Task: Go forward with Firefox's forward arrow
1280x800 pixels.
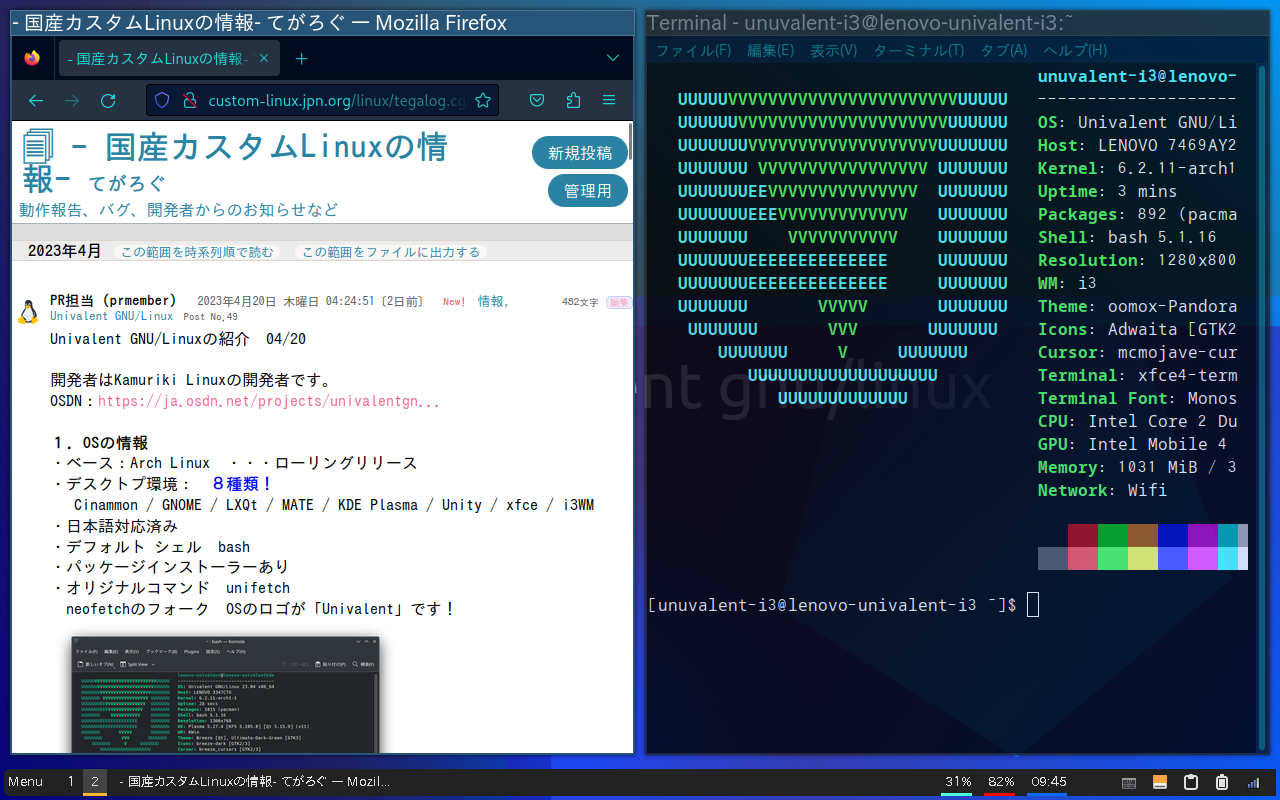Action: [72, 100]
